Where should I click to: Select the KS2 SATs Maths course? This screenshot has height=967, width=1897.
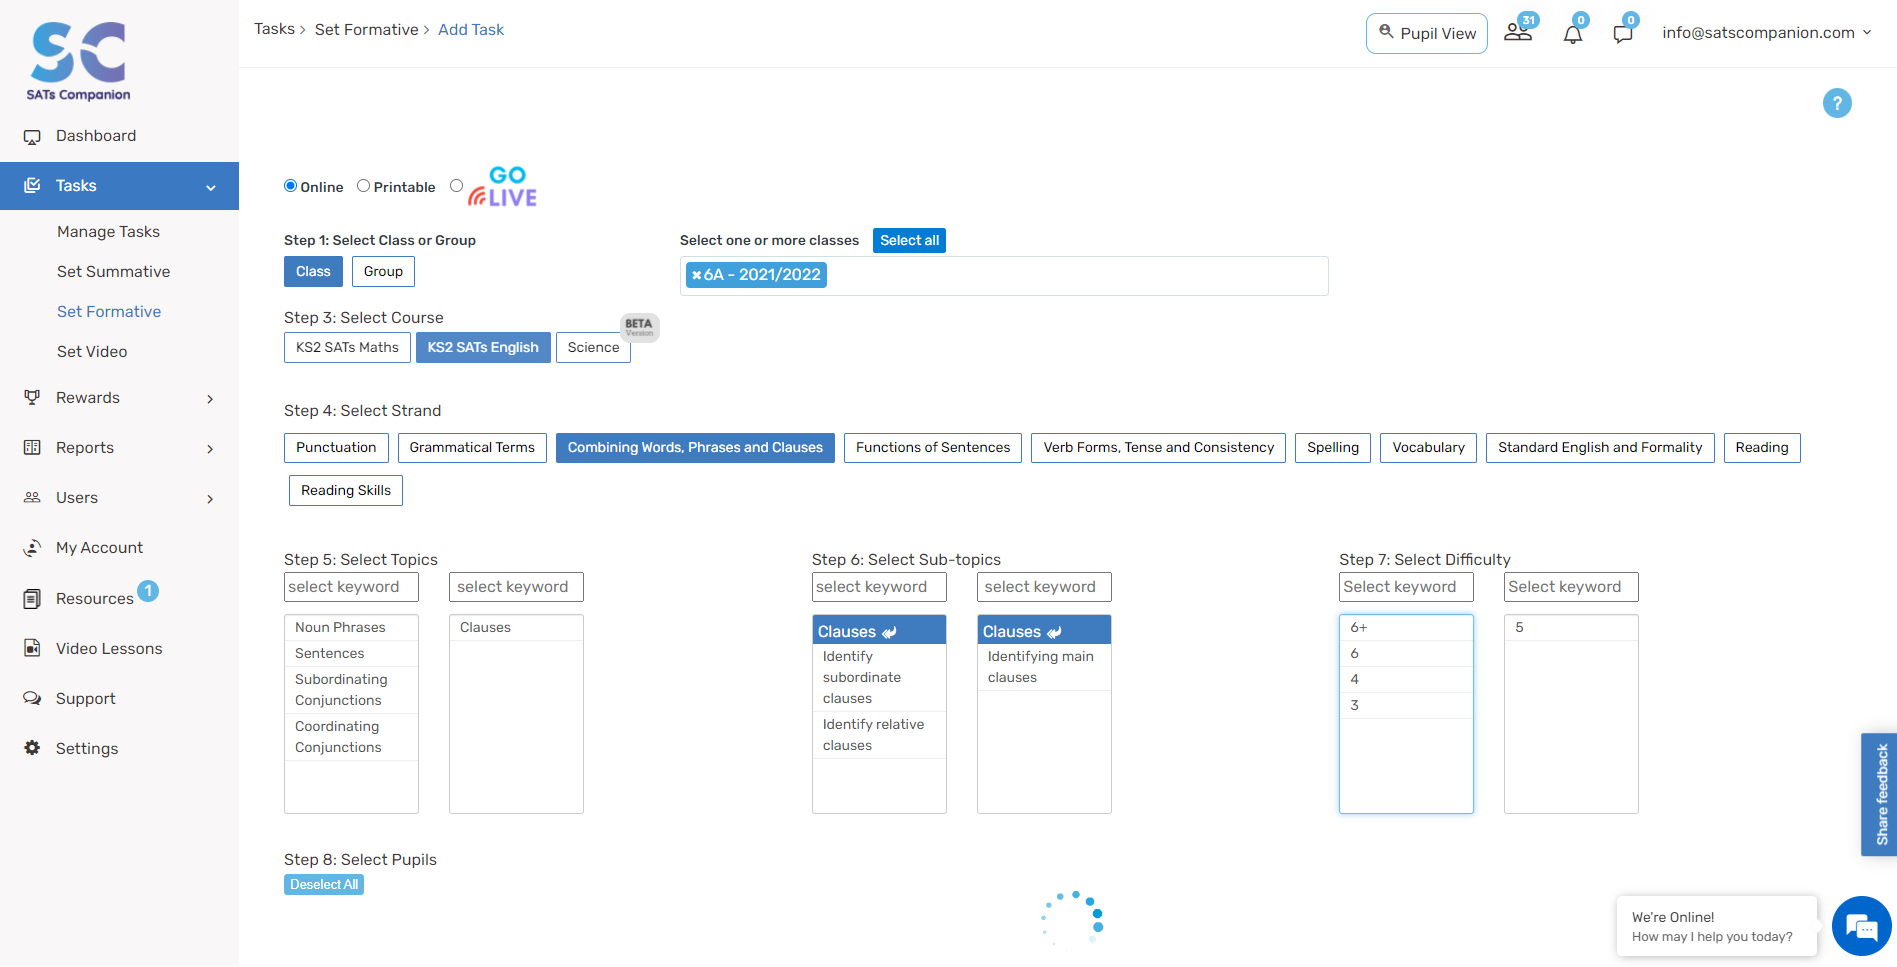click(347, 348)
